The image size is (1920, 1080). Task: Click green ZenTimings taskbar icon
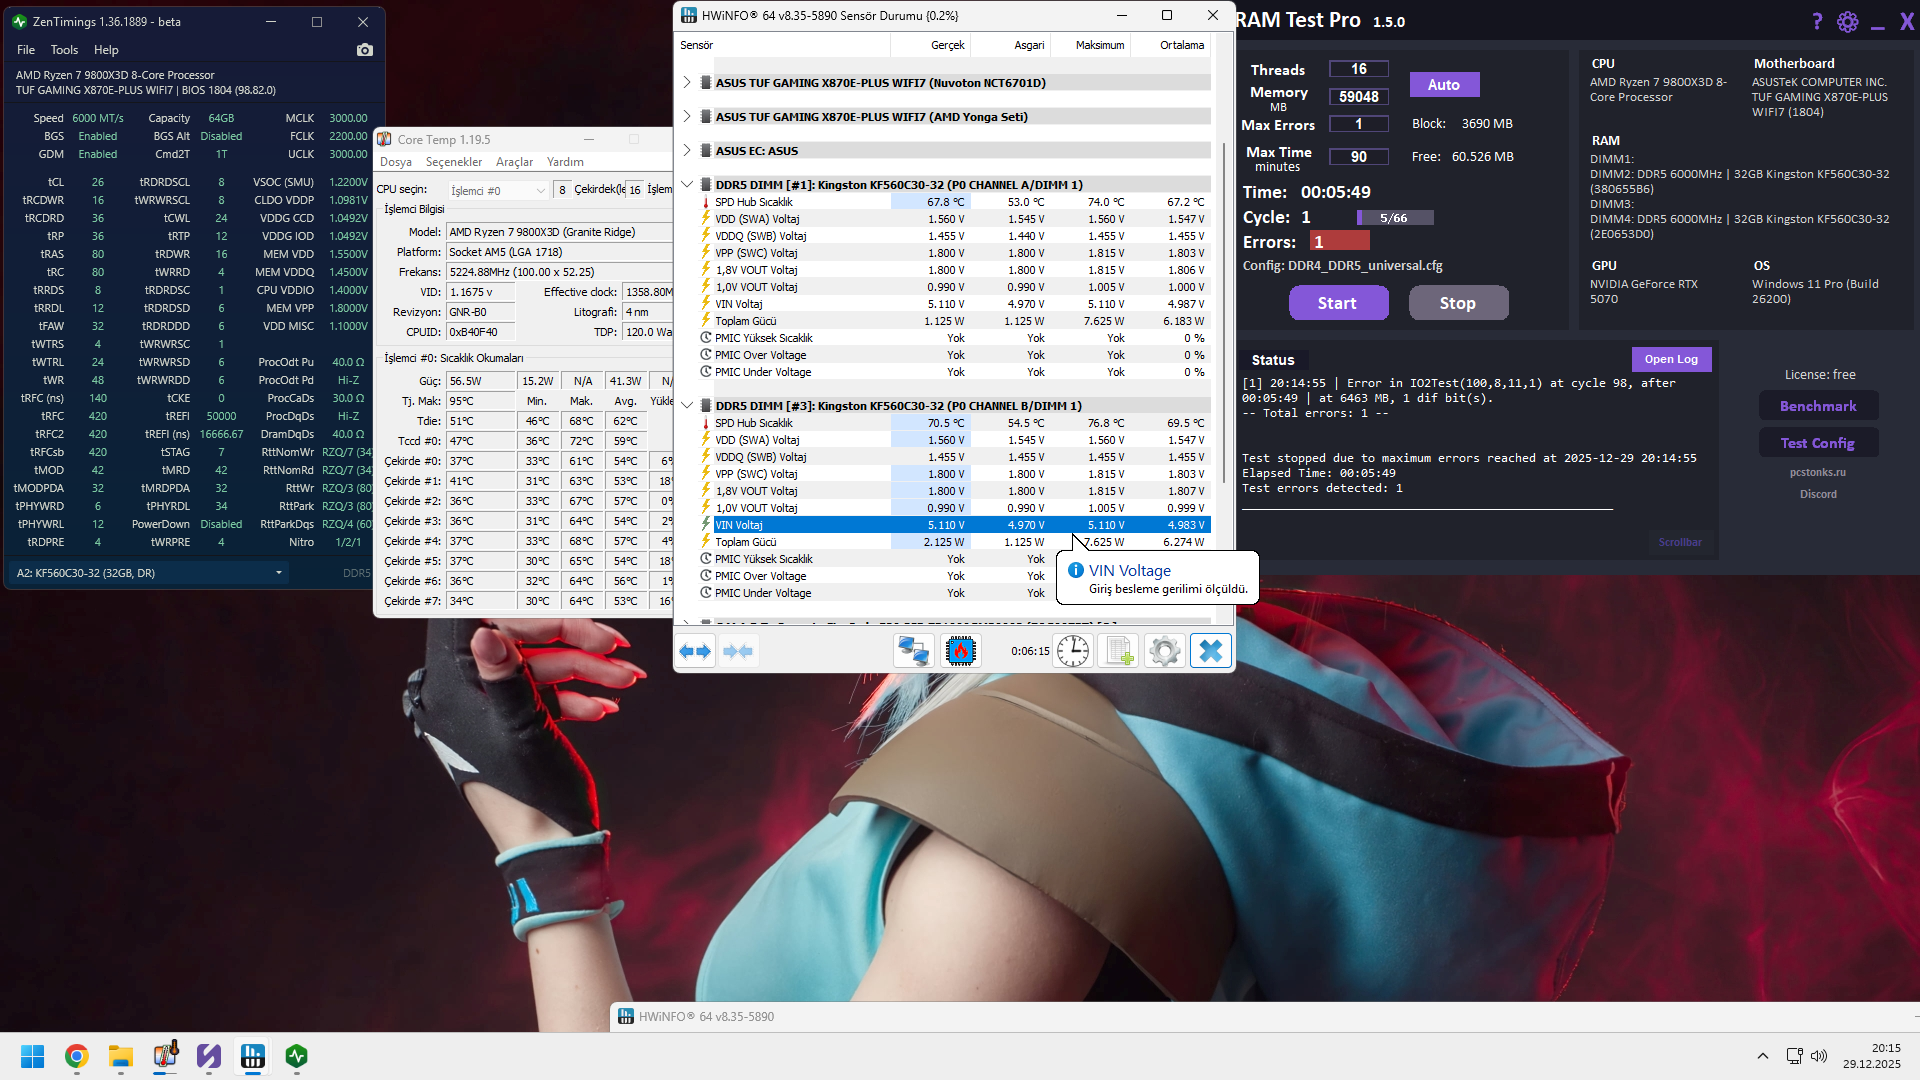[x=297, y=1056]
